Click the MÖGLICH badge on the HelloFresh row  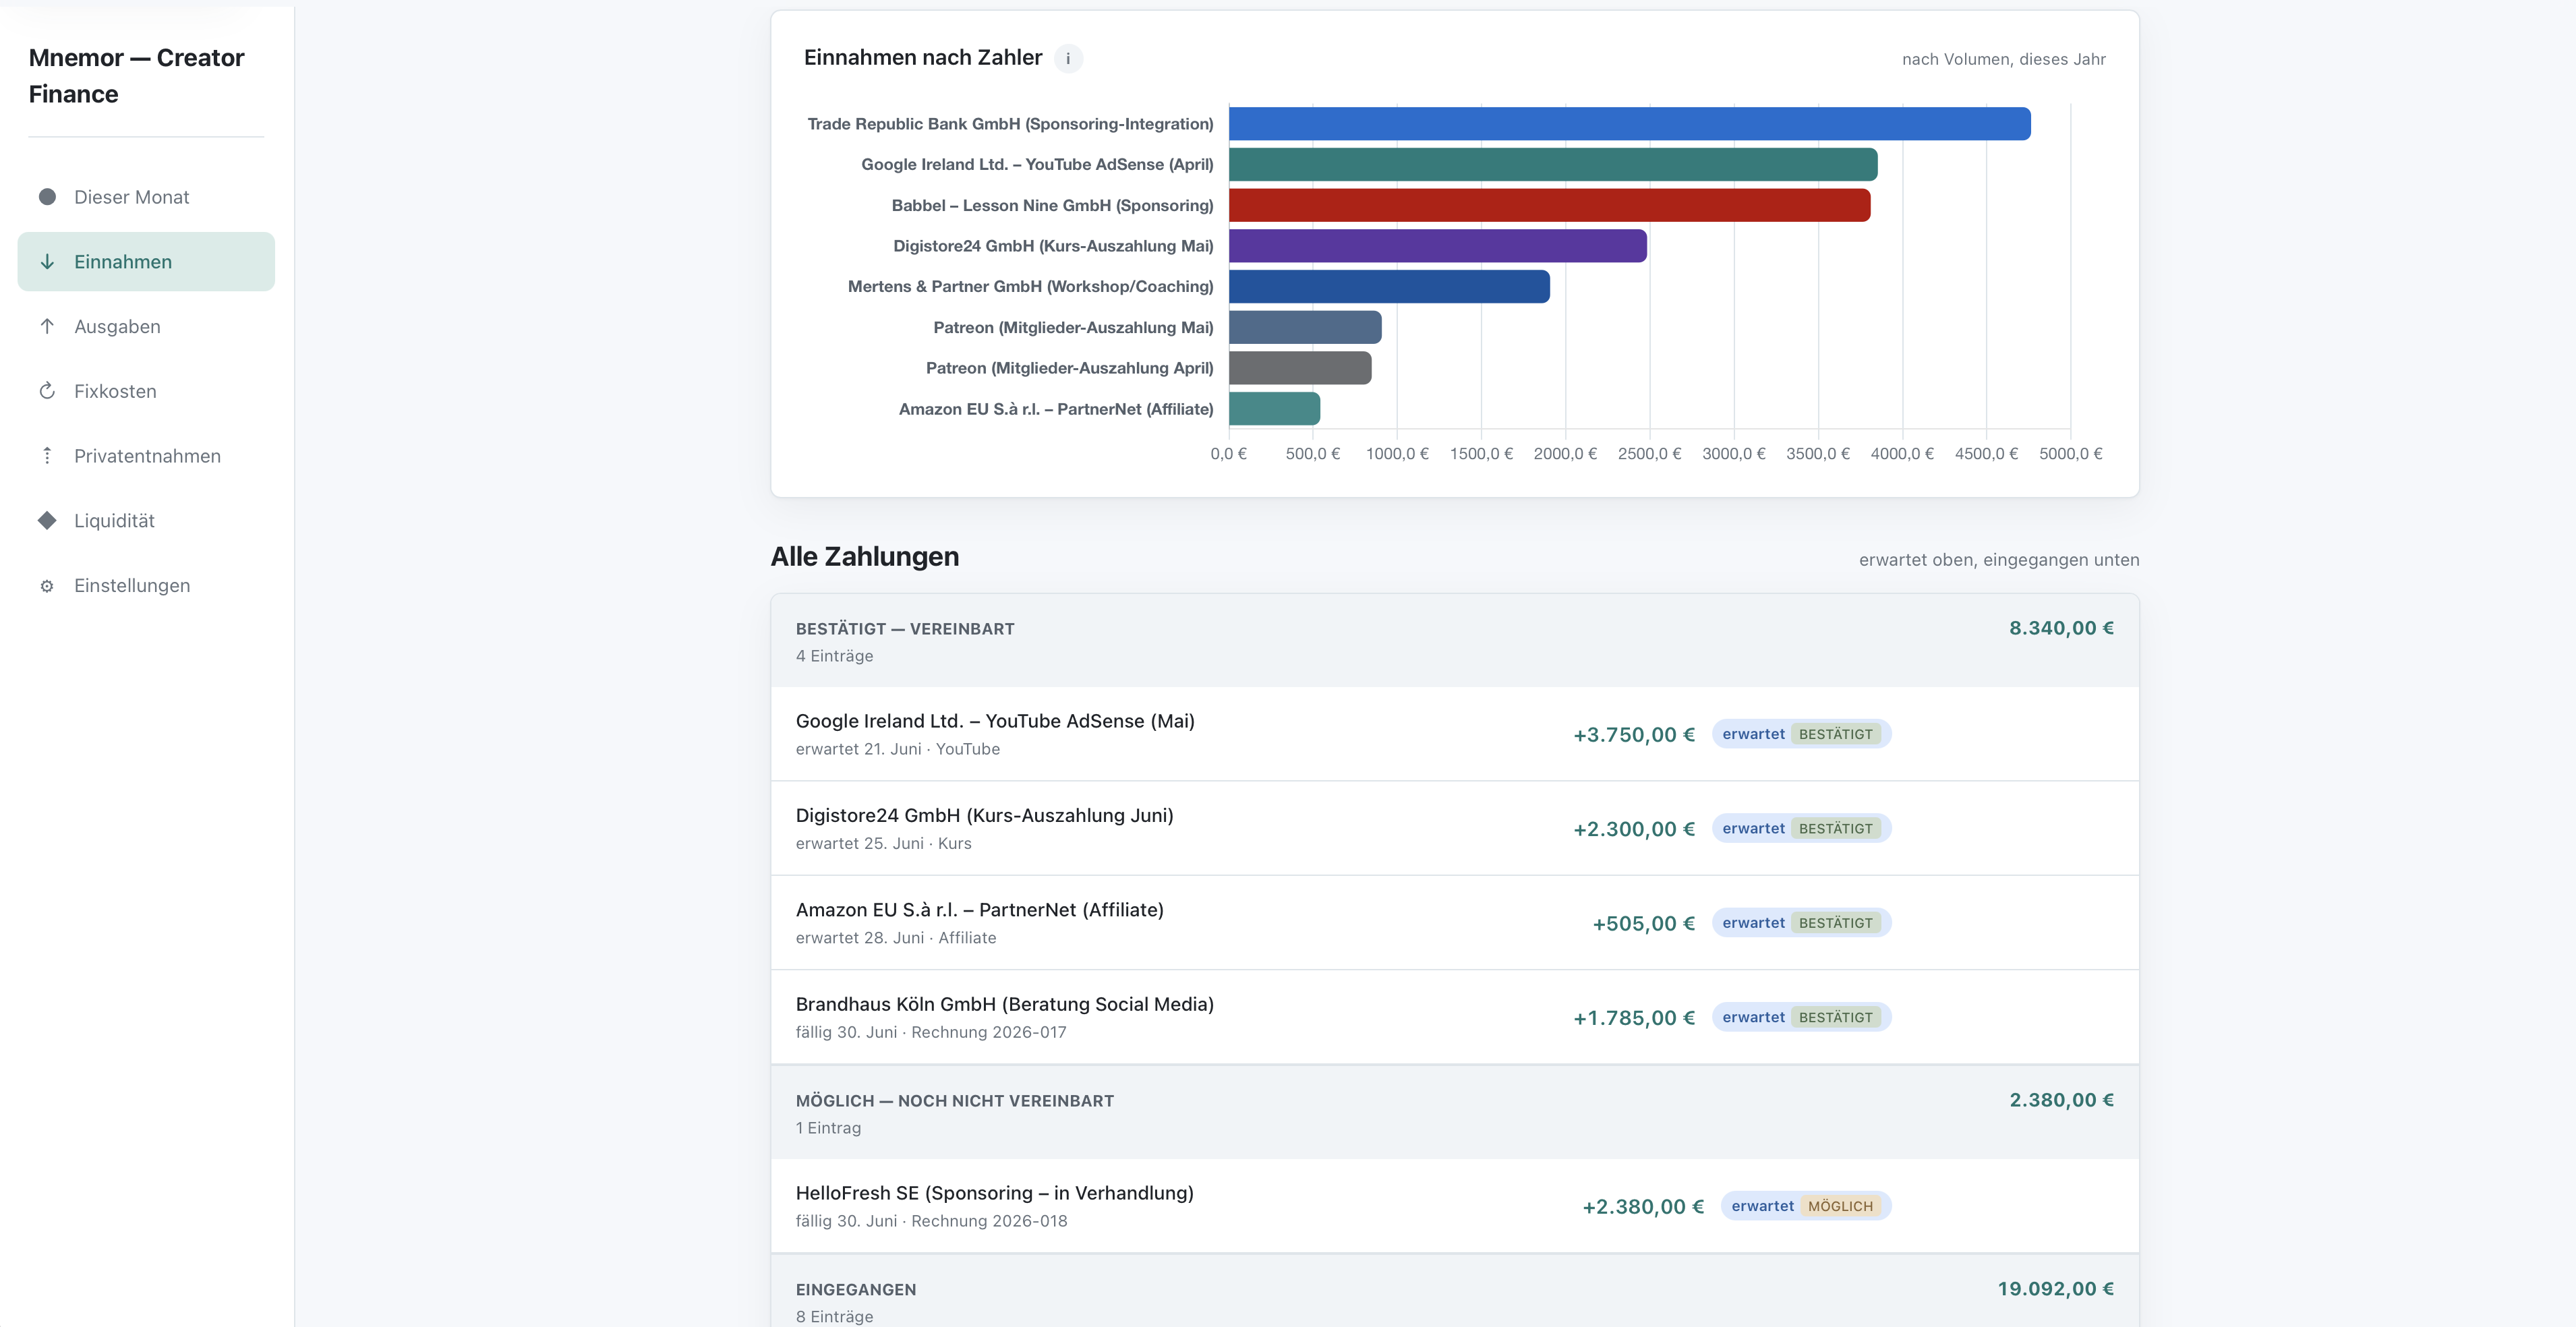tap(1840, 1206)
